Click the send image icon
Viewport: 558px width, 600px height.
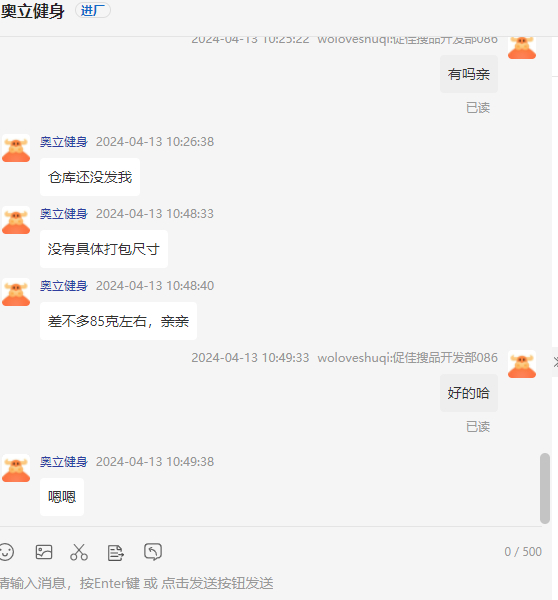point(44,552)
